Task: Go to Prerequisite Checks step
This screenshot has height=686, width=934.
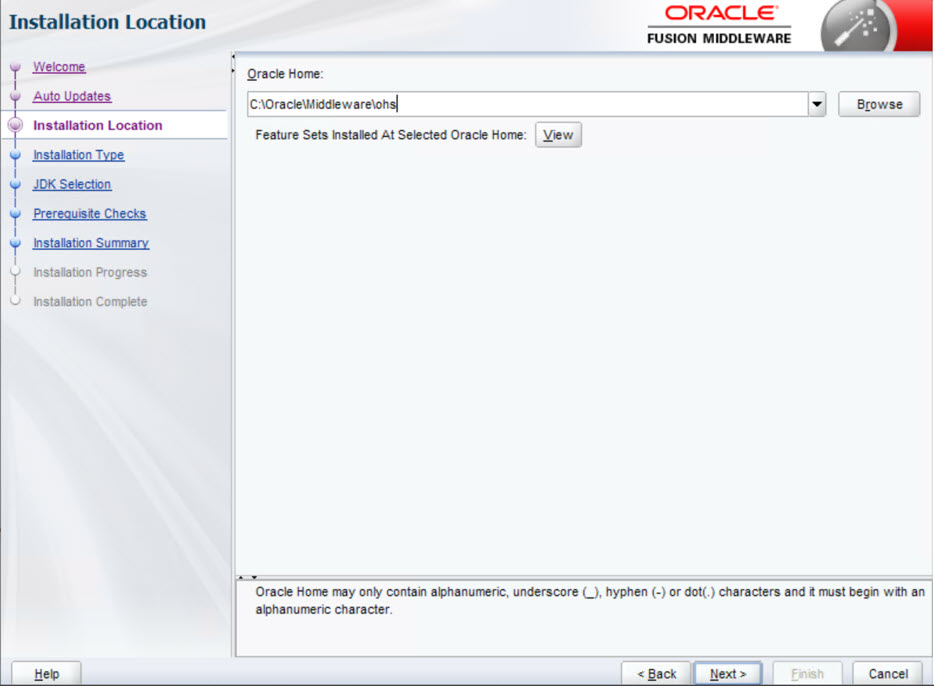Action: pyautogui.click(x=89, y=214)
